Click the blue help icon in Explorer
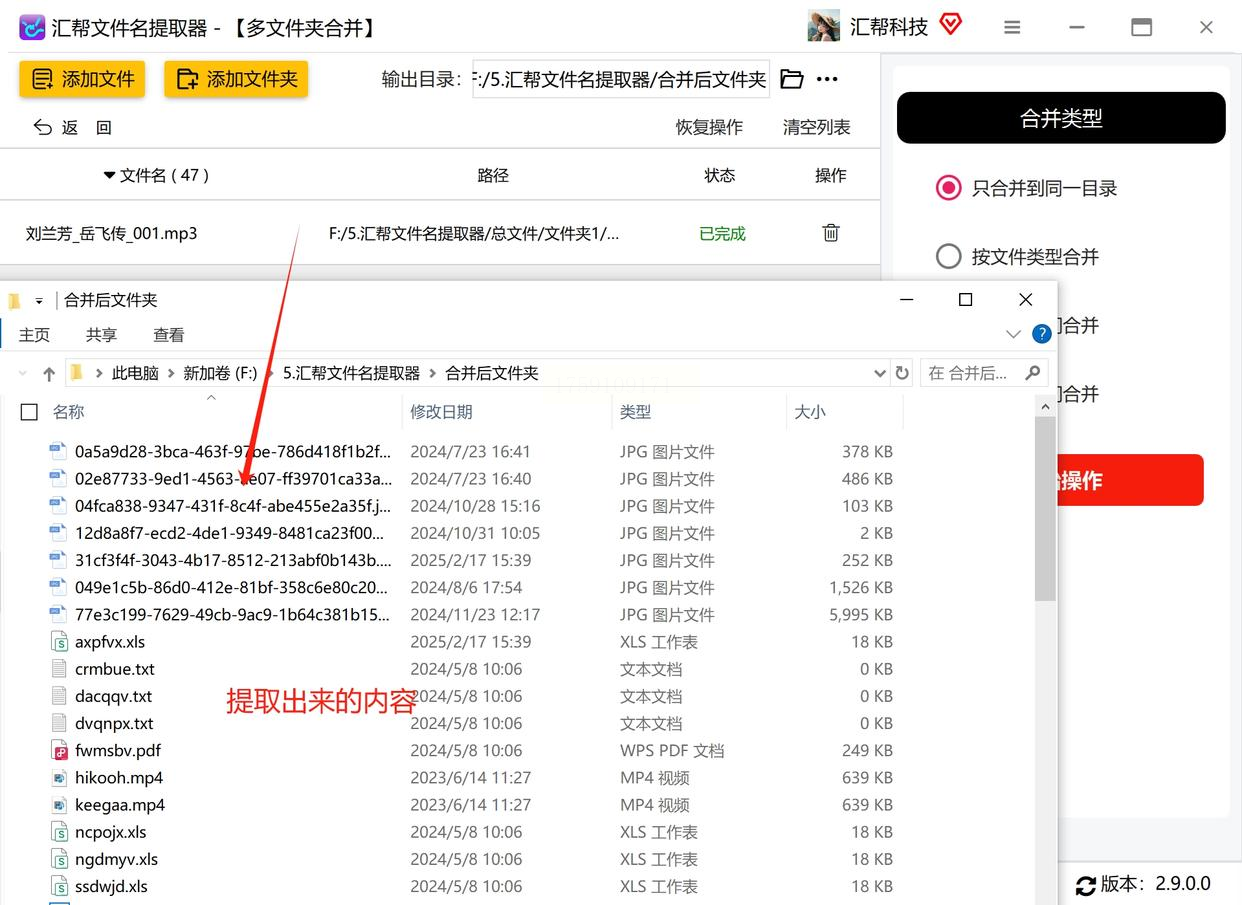 1041,334
